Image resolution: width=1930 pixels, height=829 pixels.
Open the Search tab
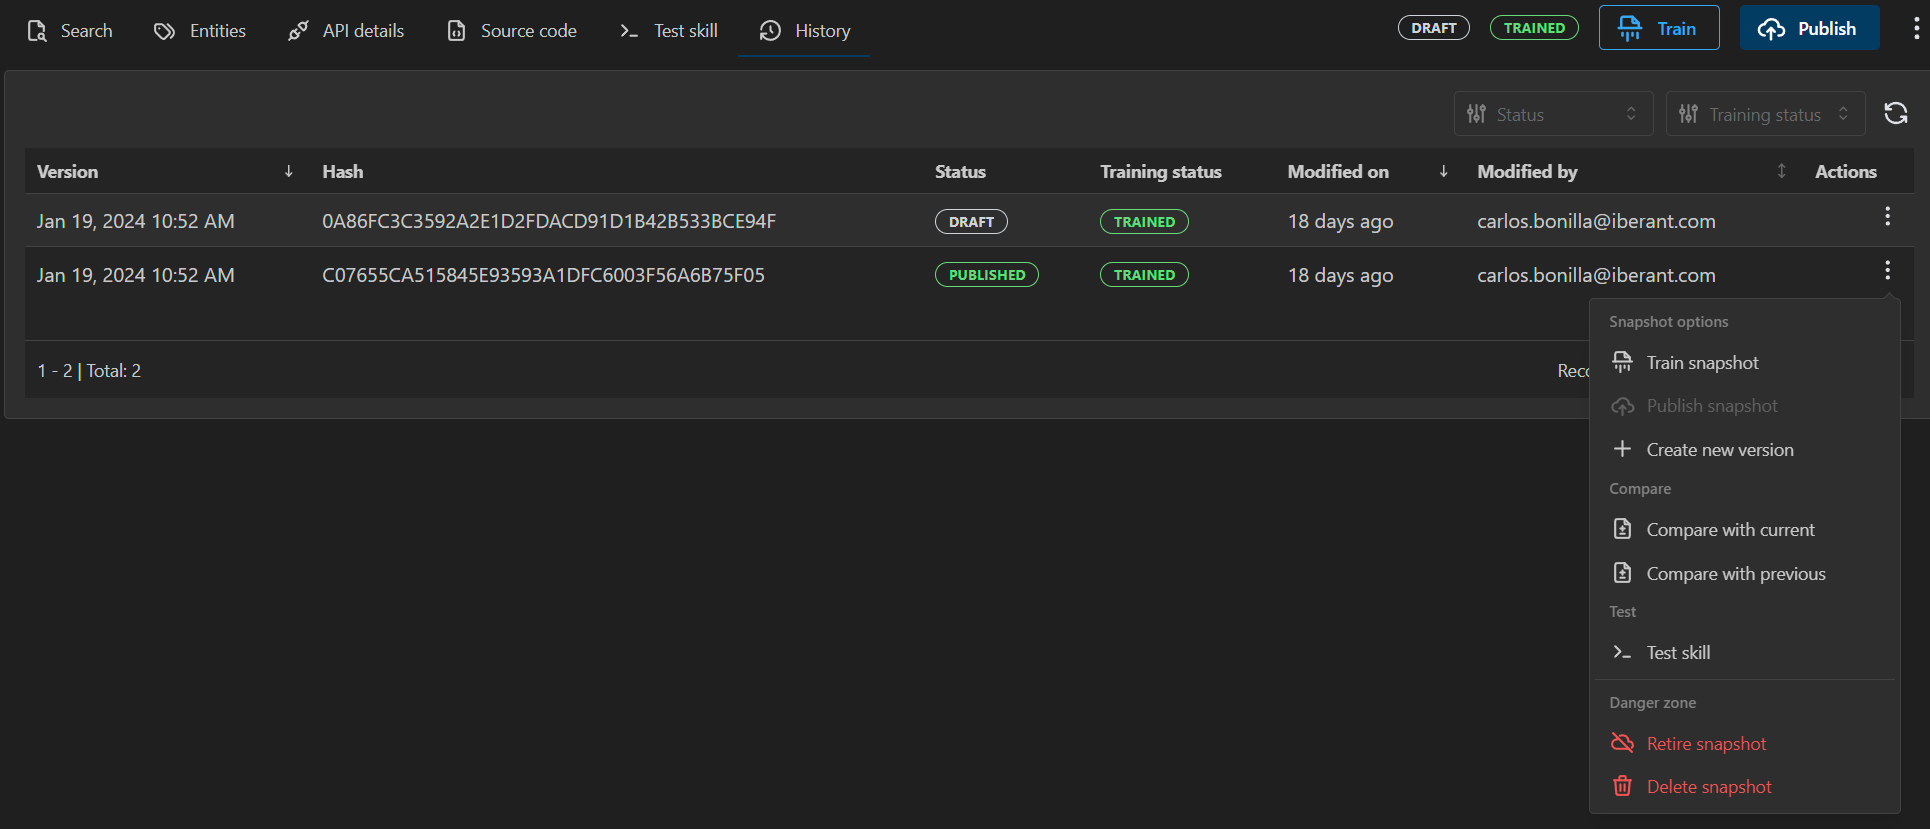(x=69, y=31)
